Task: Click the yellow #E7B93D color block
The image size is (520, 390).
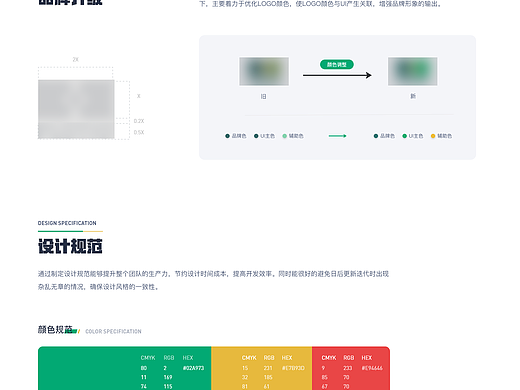Action: (262, 368)
